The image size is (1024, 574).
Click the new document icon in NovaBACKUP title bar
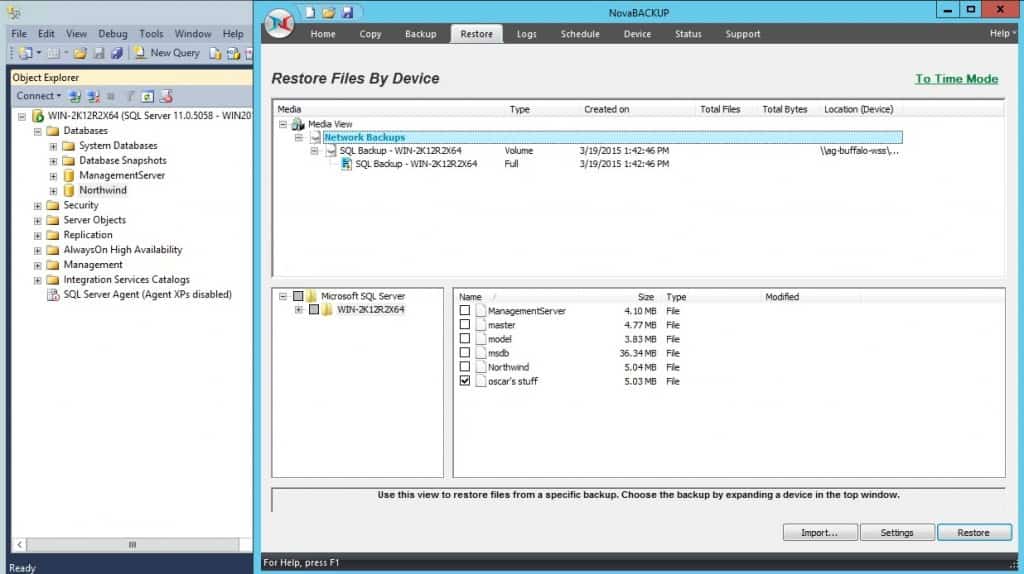click(x=310, y=12)
